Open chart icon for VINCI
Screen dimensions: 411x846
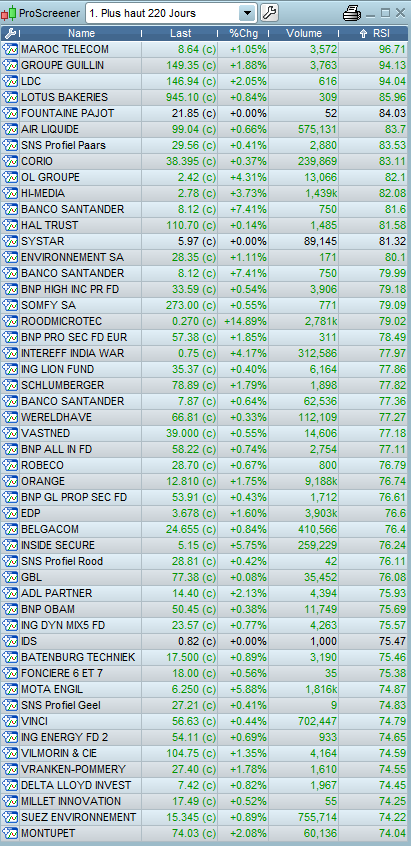(10, 721)
